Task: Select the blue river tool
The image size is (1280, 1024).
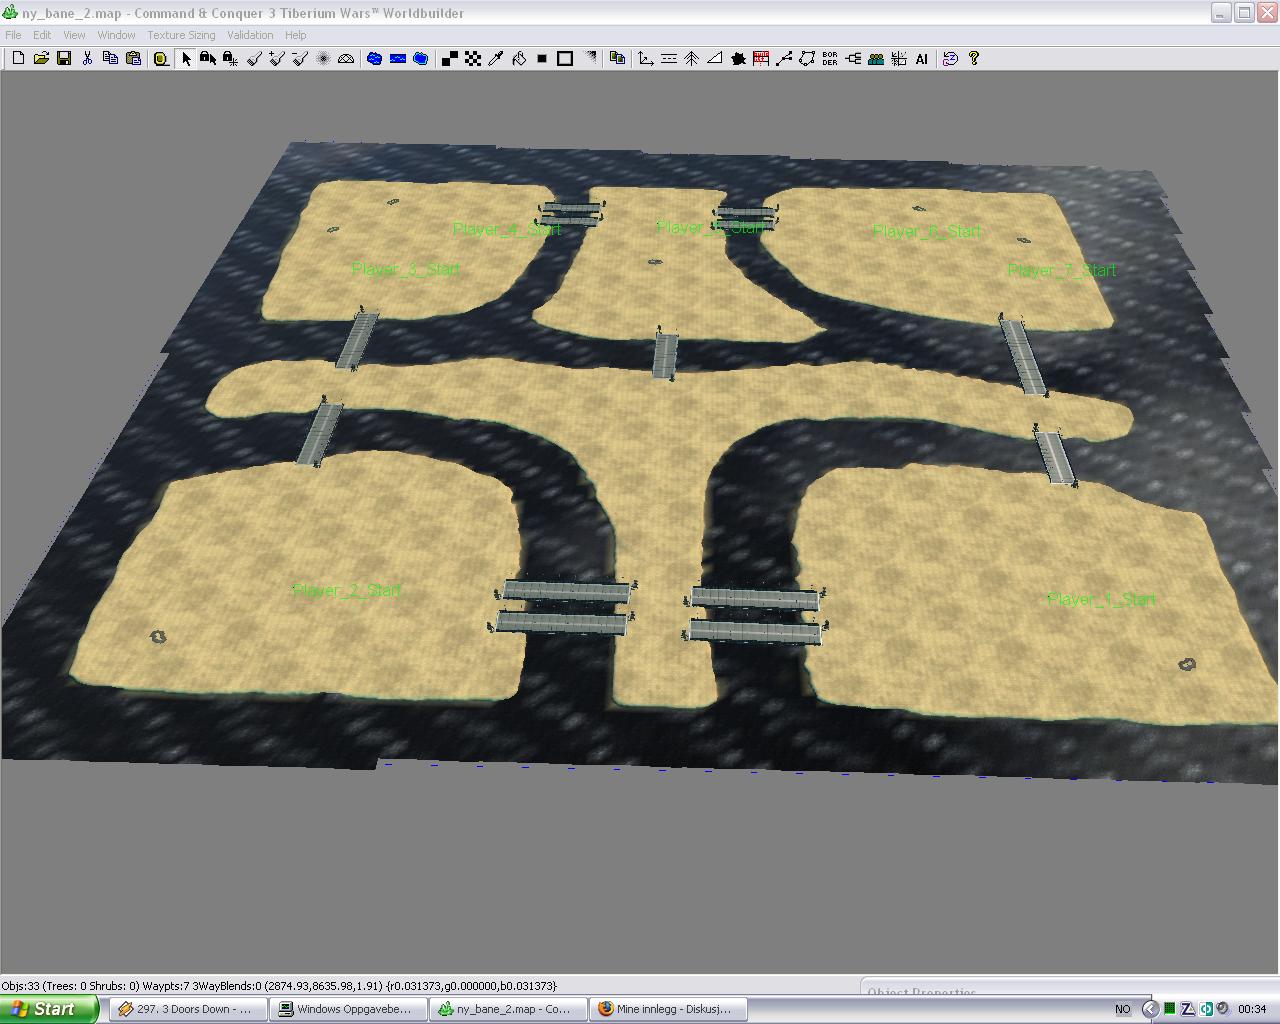Action: [398, 59]
